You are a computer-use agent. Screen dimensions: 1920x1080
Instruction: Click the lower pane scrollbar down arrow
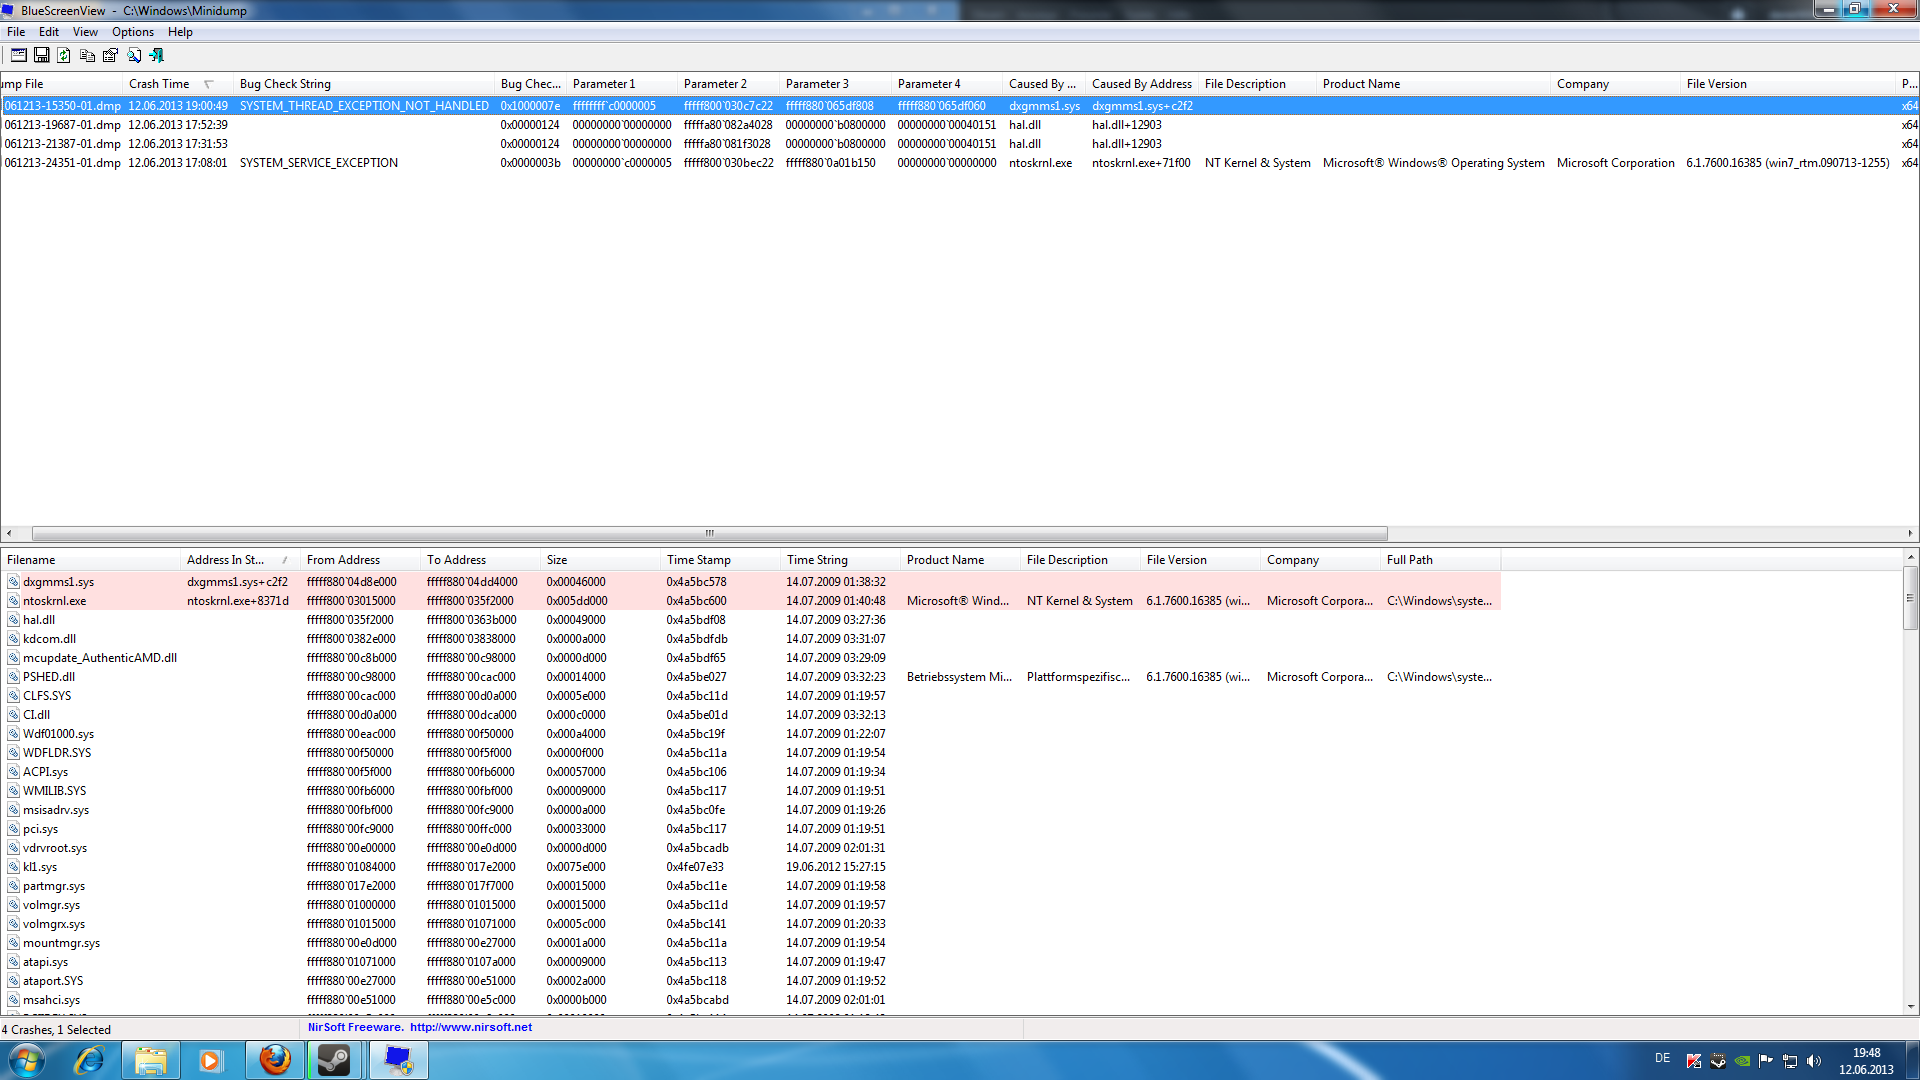coord(1911,1006)
